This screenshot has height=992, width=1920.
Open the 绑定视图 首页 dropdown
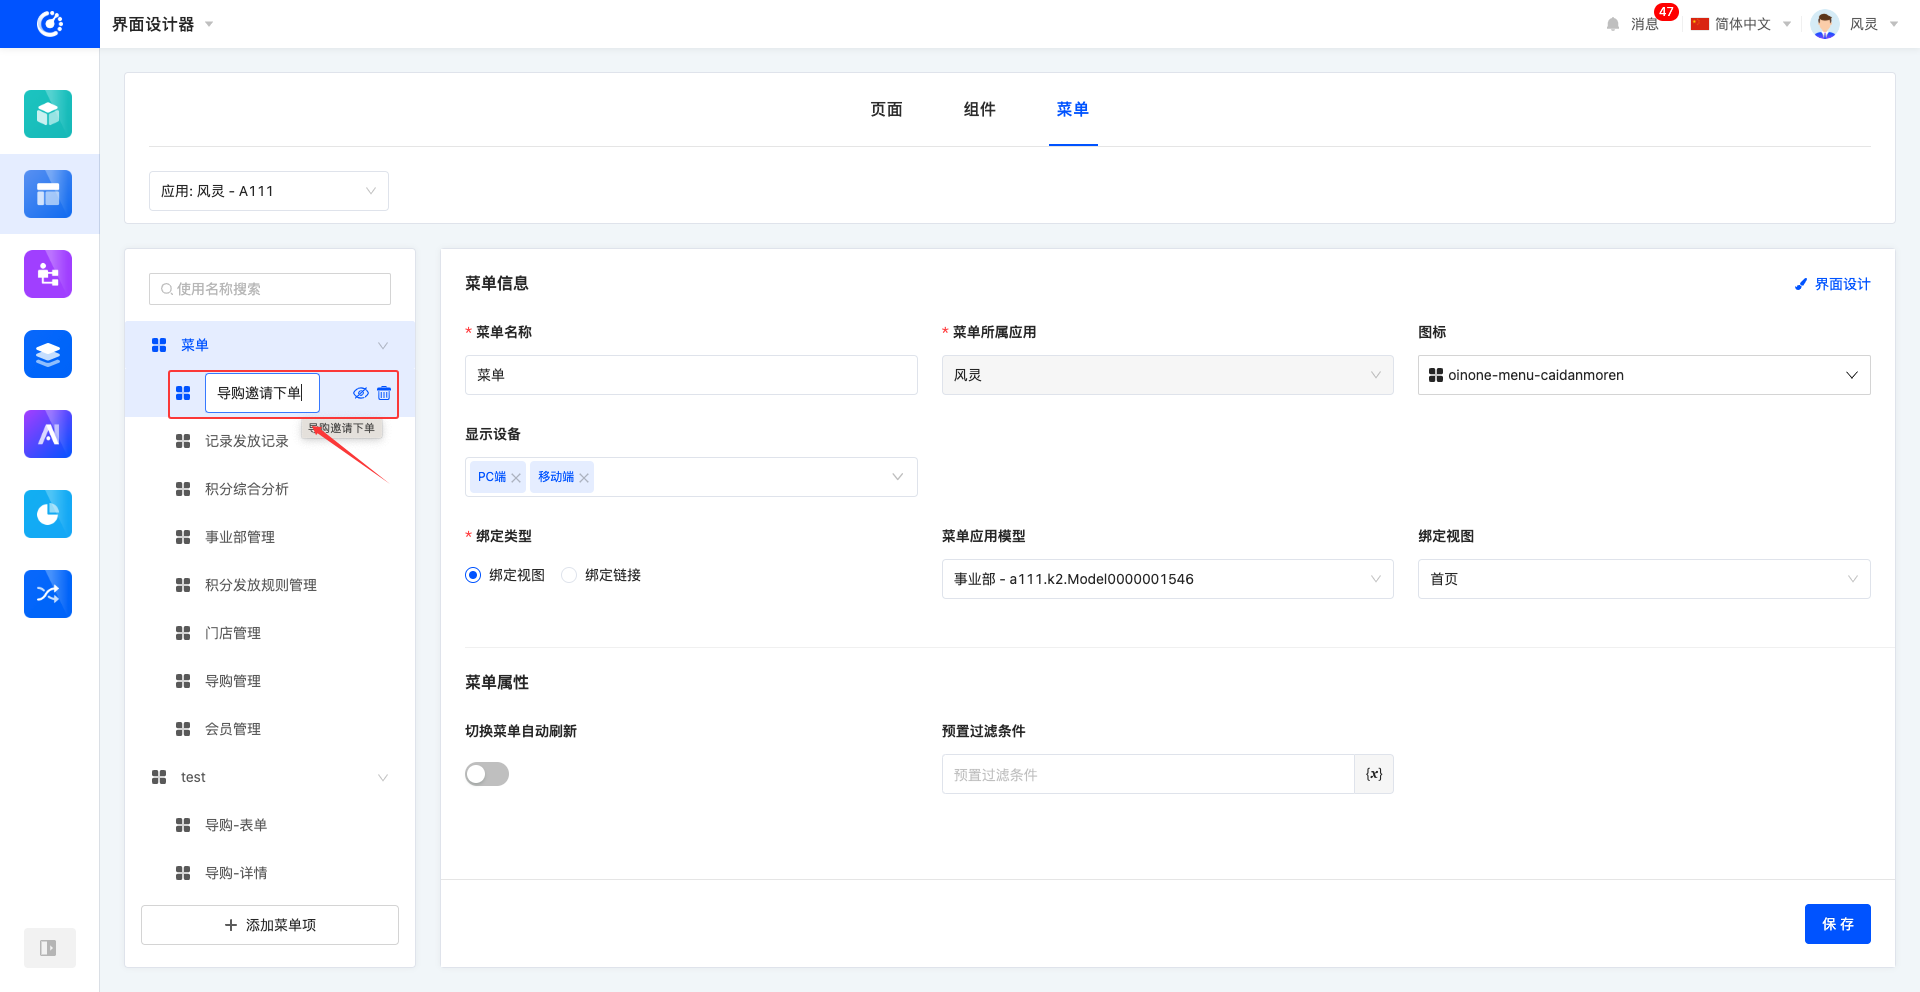click(x=1643, y=579)
